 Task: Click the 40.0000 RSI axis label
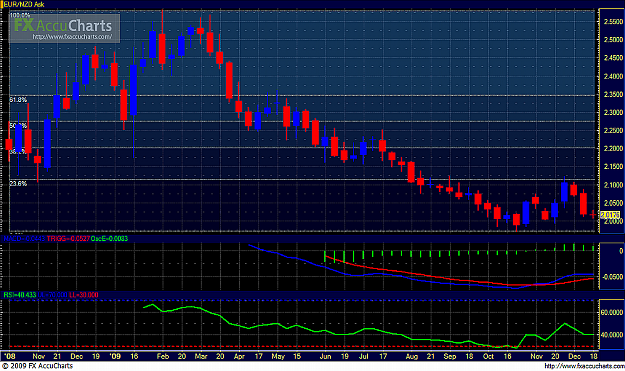(612, 335)
